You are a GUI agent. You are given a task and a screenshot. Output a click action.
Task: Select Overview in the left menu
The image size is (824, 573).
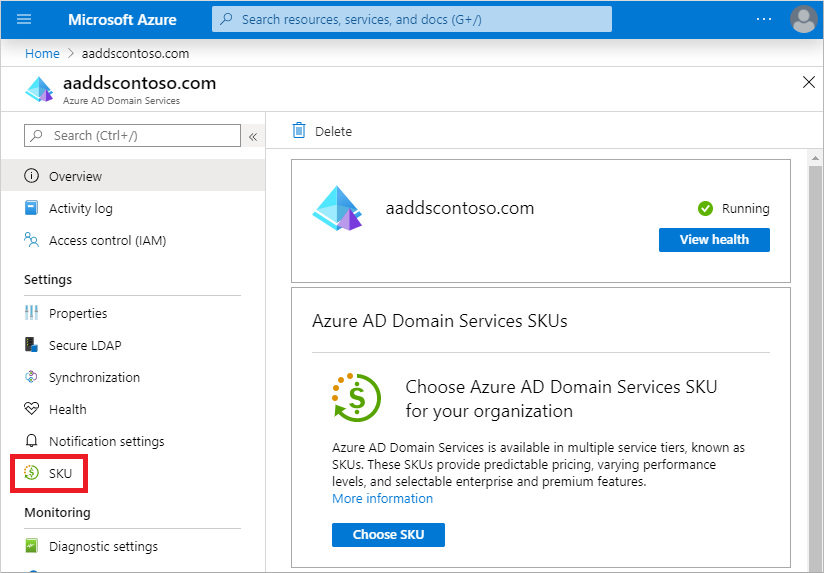[75, 176]
